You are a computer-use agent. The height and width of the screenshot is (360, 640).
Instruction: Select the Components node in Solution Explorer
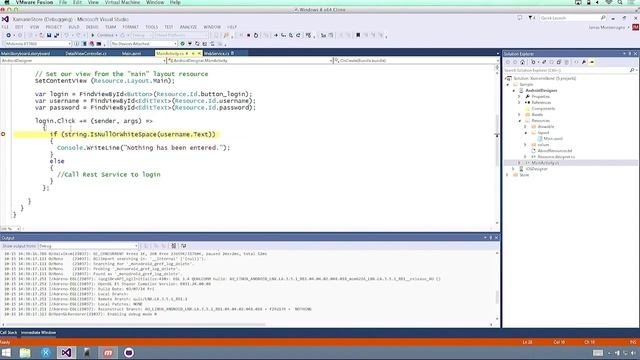pyautogui.click(x=543, y=109)
